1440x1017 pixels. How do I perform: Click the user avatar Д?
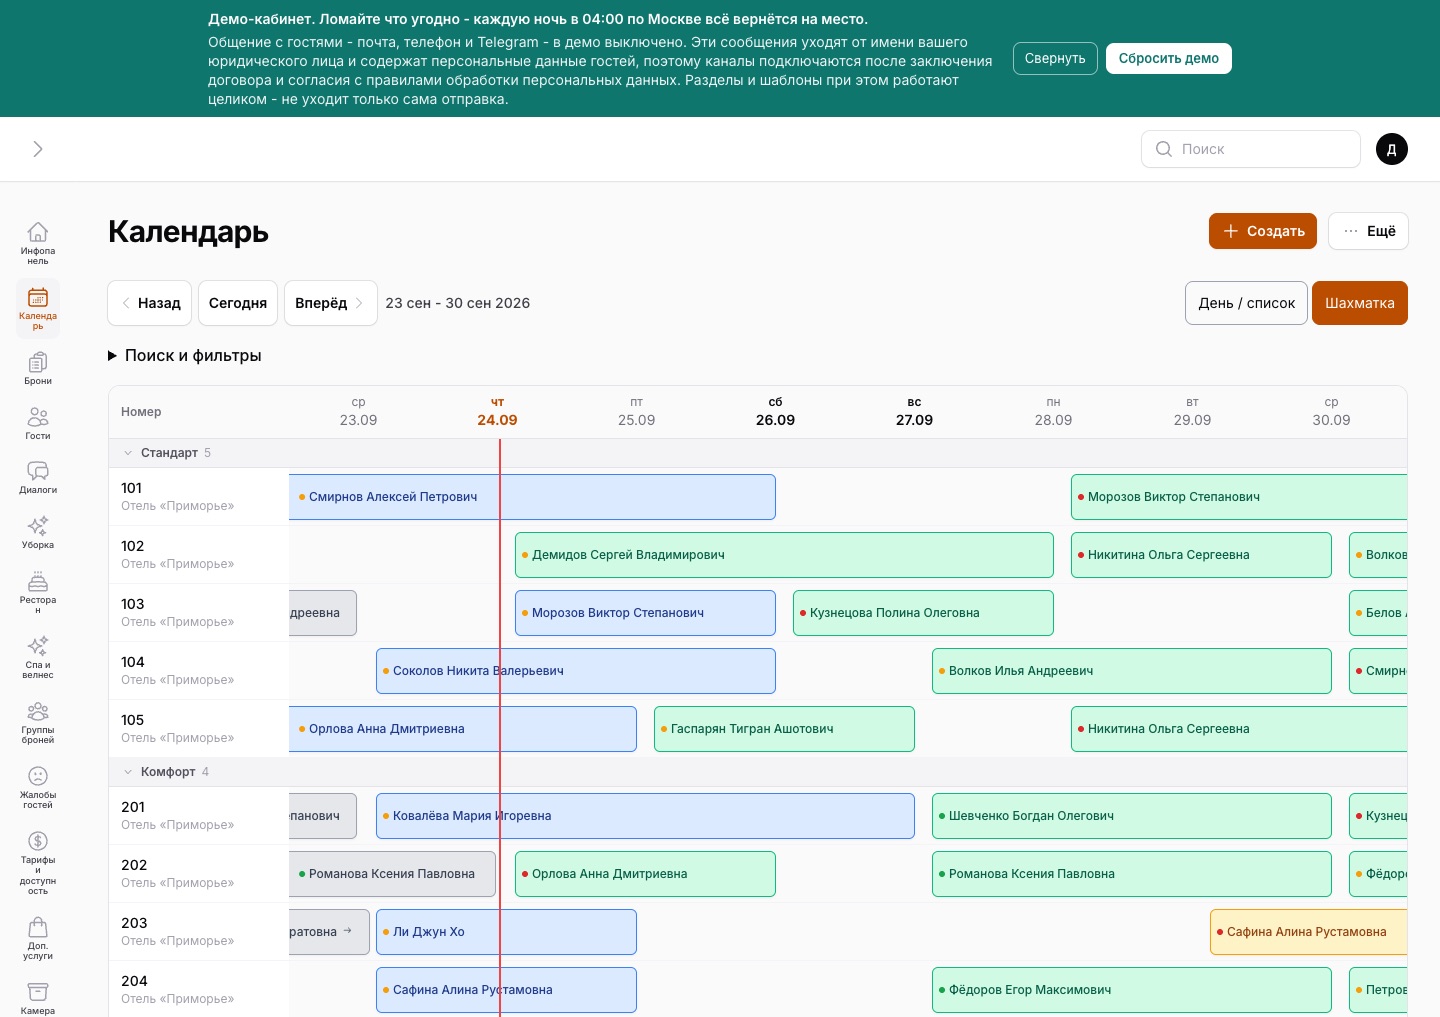(1392, 149)
